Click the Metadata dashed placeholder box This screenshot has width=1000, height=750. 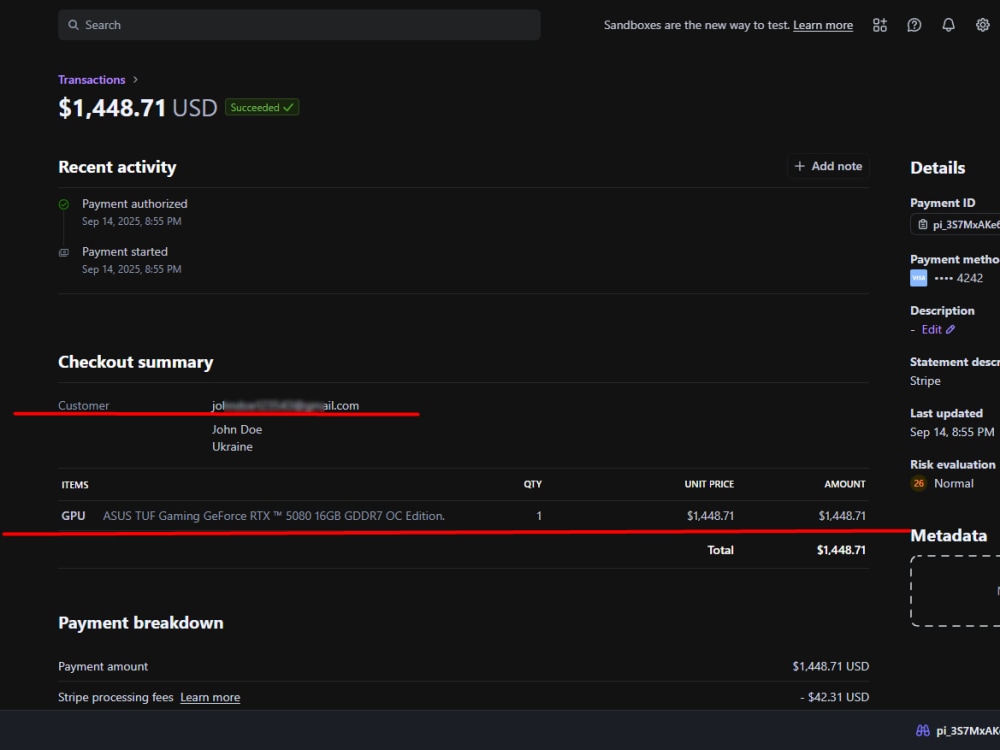coord(955,591)
